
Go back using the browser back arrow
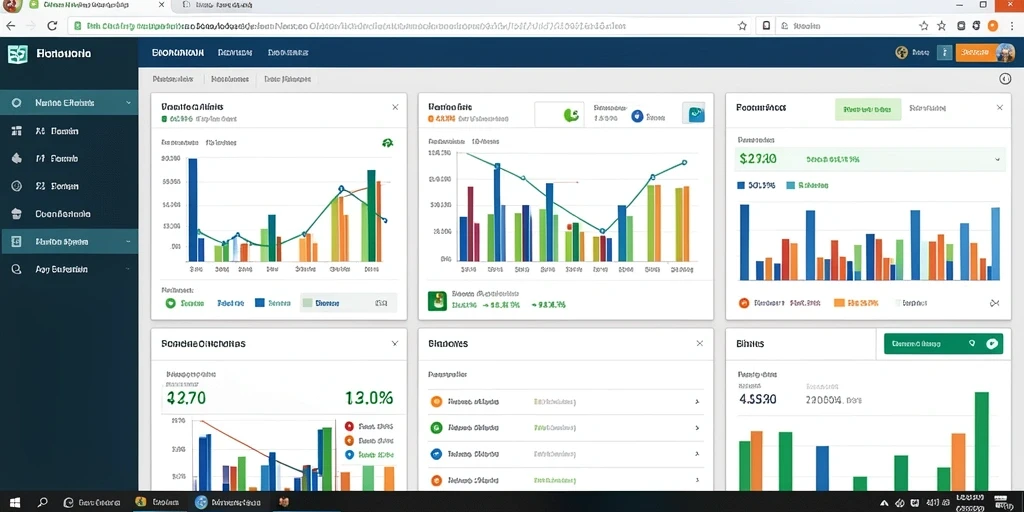coord(11,26)
